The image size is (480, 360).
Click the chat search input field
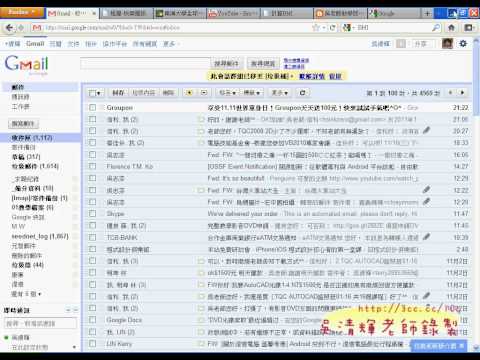point(40,323)
